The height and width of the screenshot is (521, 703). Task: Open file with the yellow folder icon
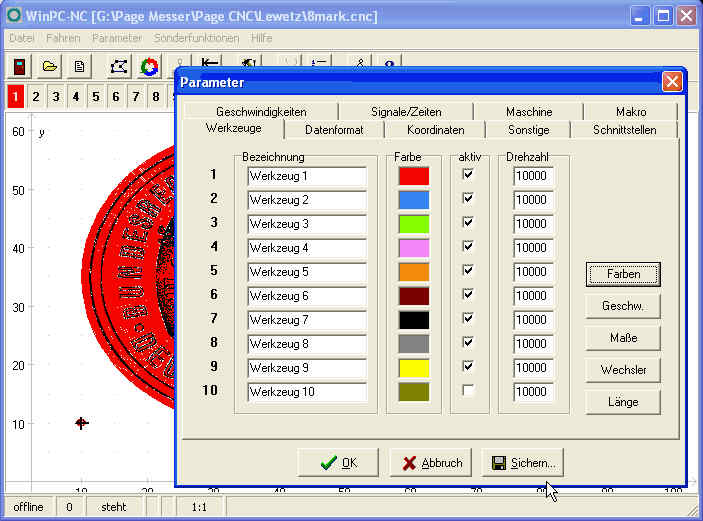49,66
